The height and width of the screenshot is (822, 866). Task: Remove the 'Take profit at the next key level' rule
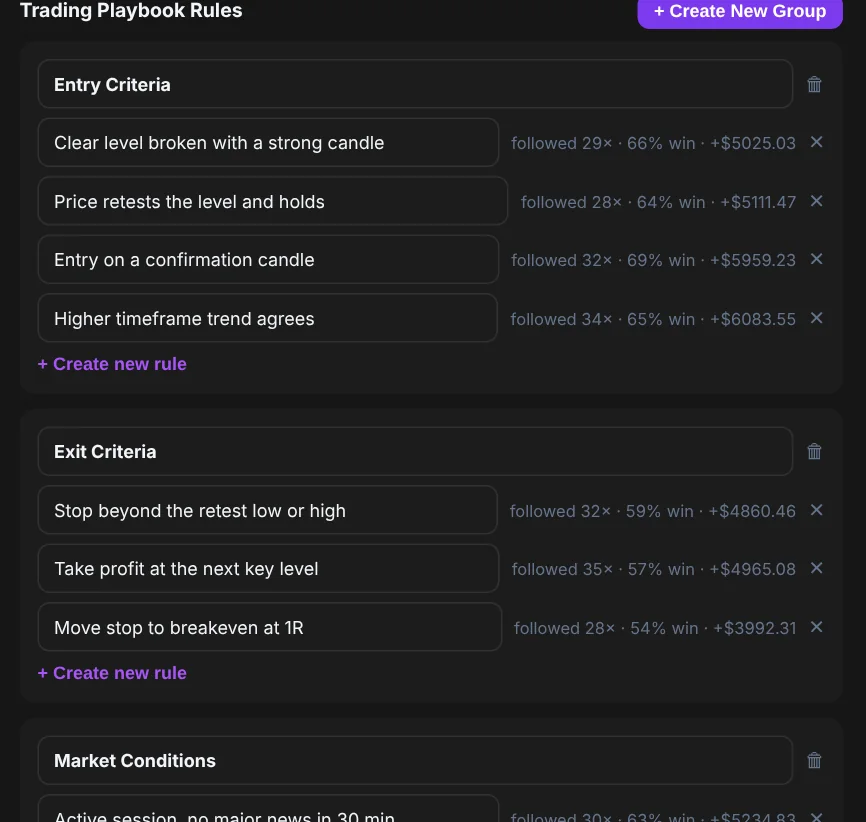pyautogui.click(x=816, y=568)
